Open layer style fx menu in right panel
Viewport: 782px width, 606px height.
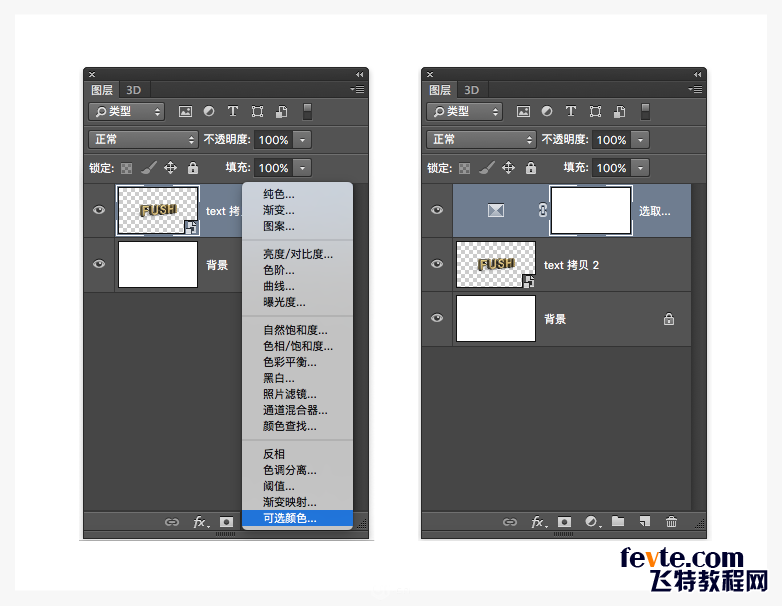539,522
